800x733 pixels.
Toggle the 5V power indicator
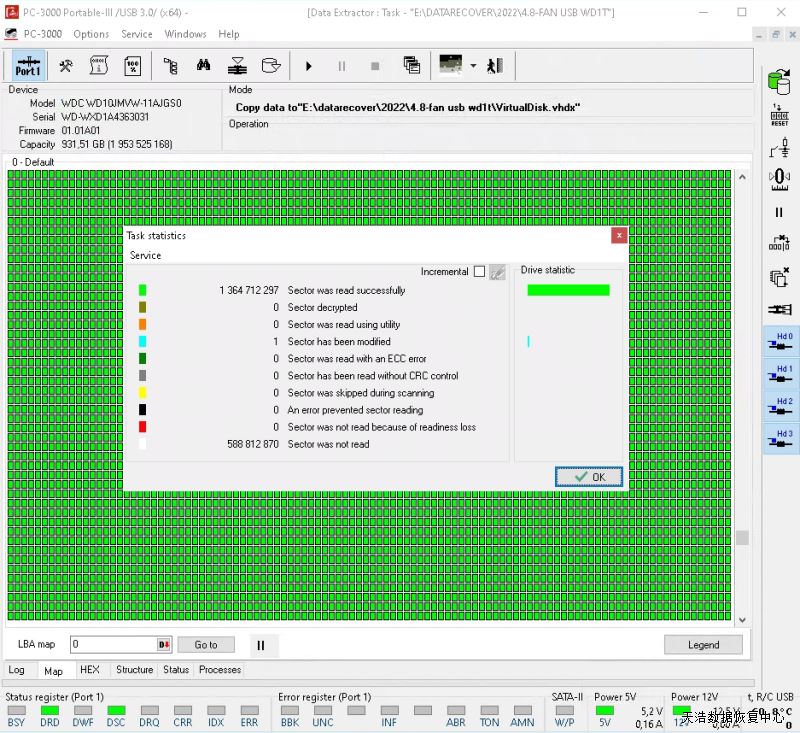point(605,711)
